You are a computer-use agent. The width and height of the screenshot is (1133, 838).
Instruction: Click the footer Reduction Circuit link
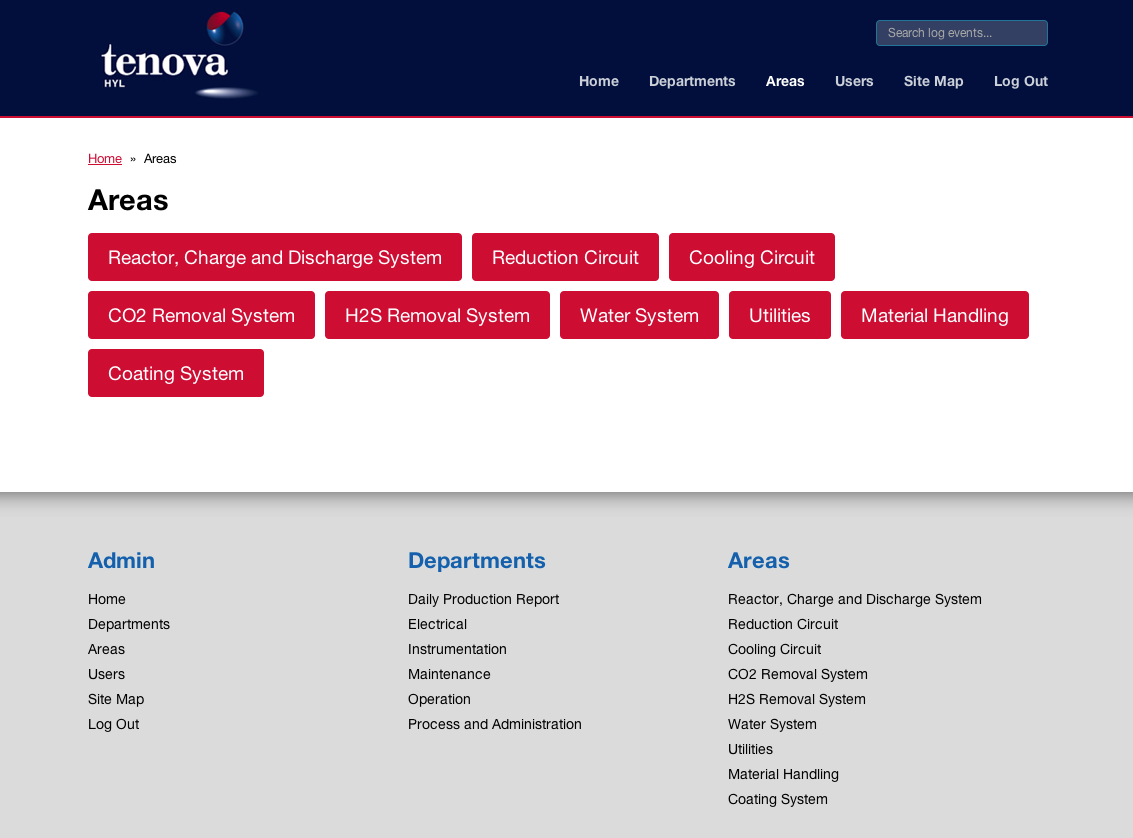click(783, 624)
